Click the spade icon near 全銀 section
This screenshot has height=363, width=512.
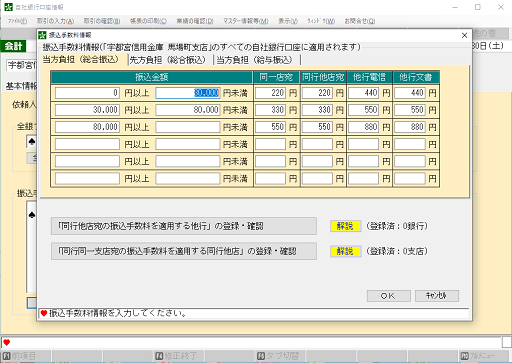pyautogui.click(x=32, y=142)
